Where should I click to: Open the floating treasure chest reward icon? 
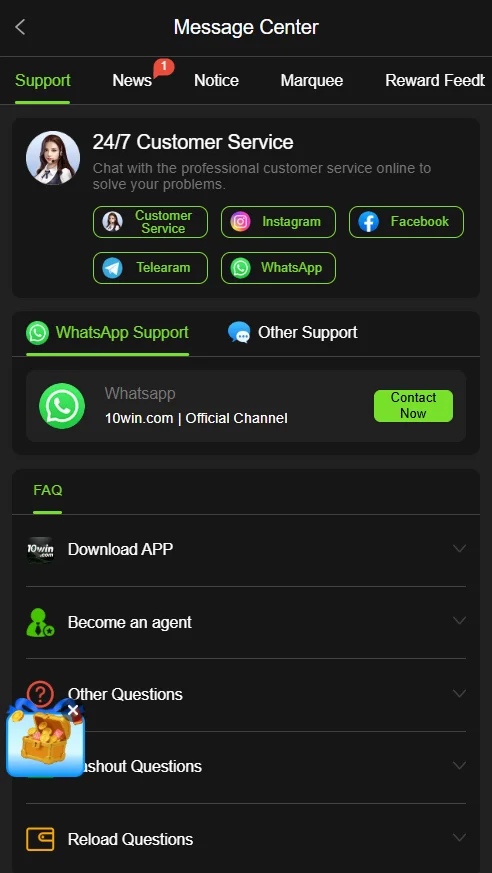[x=45, y=740]
